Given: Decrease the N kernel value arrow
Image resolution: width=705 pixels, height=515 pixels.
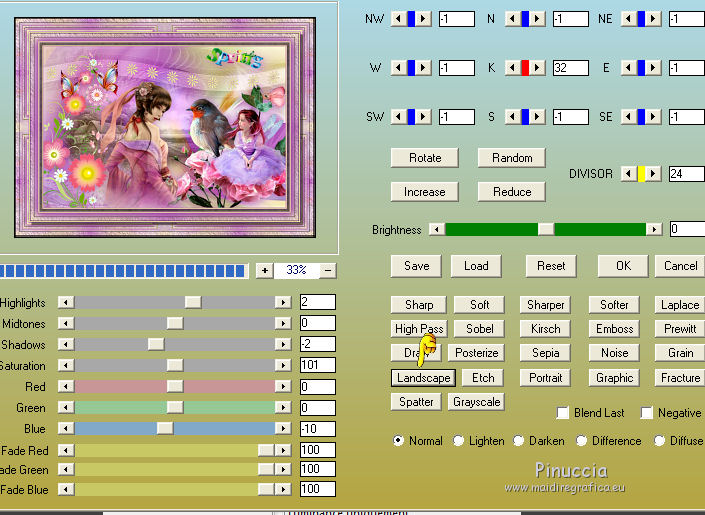Looking at the screenshot, I should pyautogui.click(x=513, y=19).
